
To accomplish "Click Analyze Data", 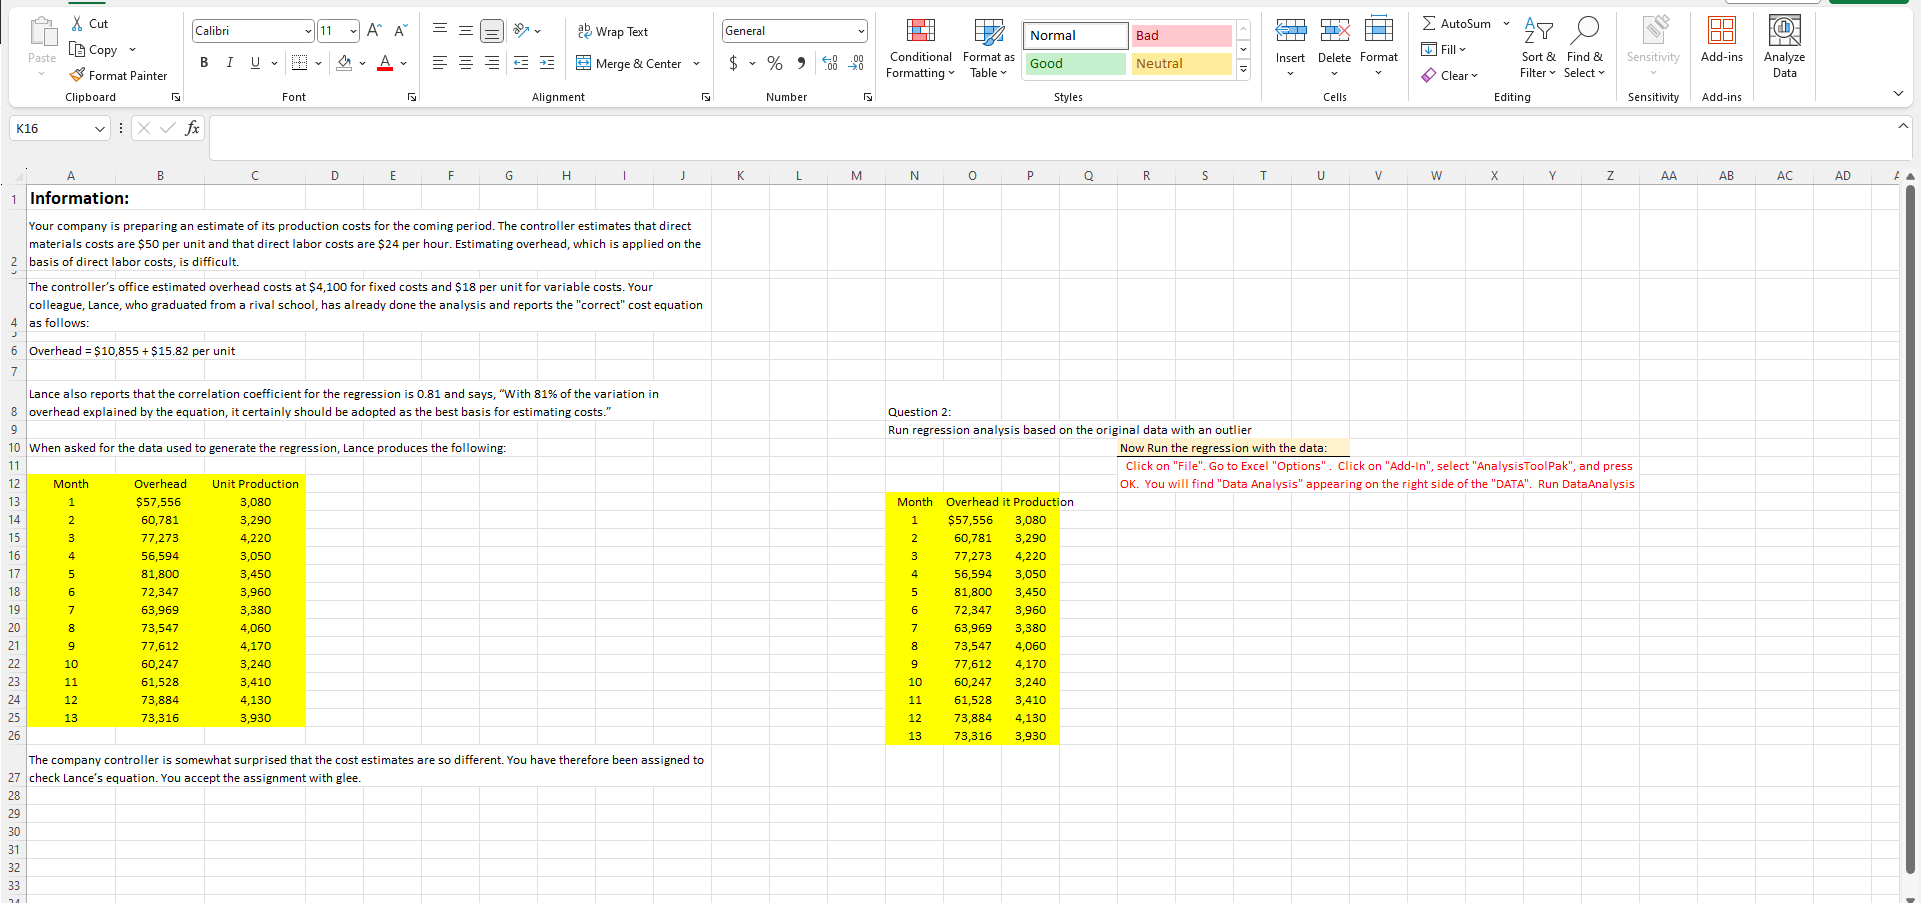I will click(1785, 47).
